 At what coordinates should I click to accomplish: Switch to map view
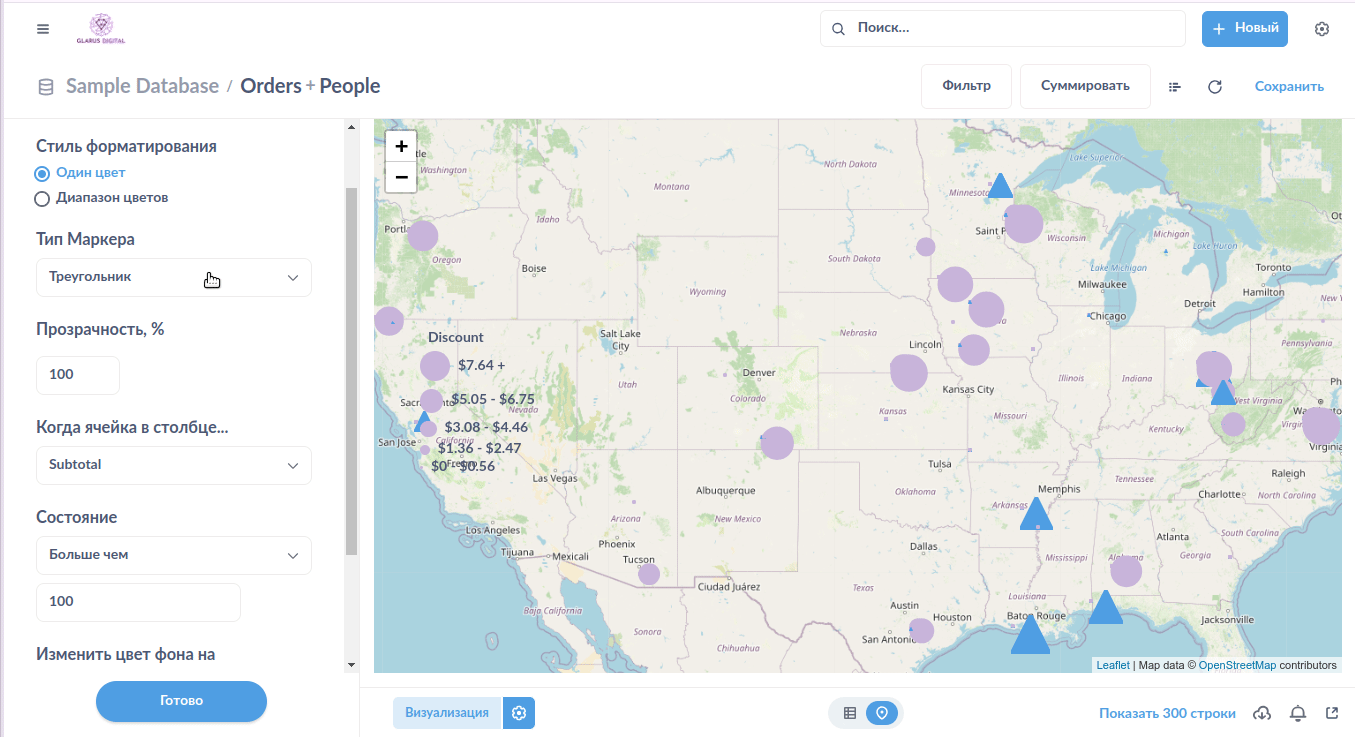[882, 713]
